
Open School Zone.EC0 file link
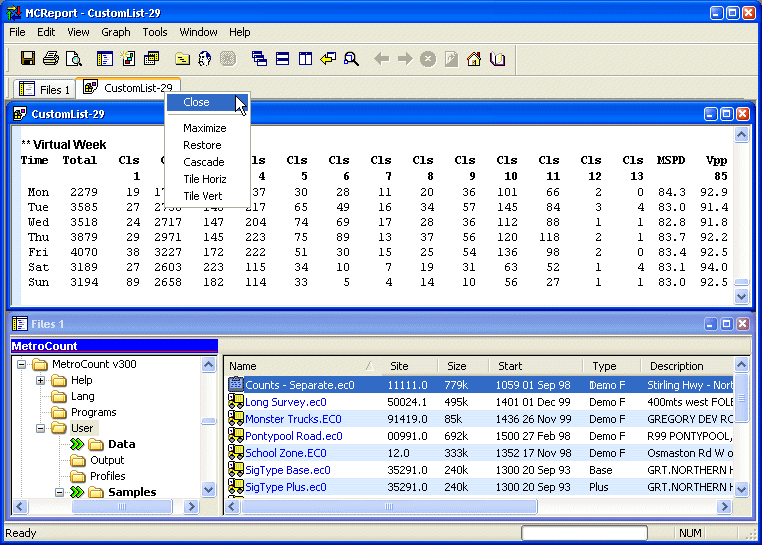click(286, 453)
